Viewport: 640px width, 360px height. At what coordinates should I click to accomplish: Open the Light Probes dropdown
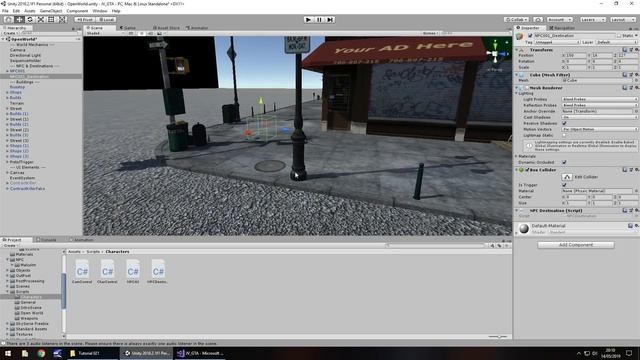click(599, 99)
